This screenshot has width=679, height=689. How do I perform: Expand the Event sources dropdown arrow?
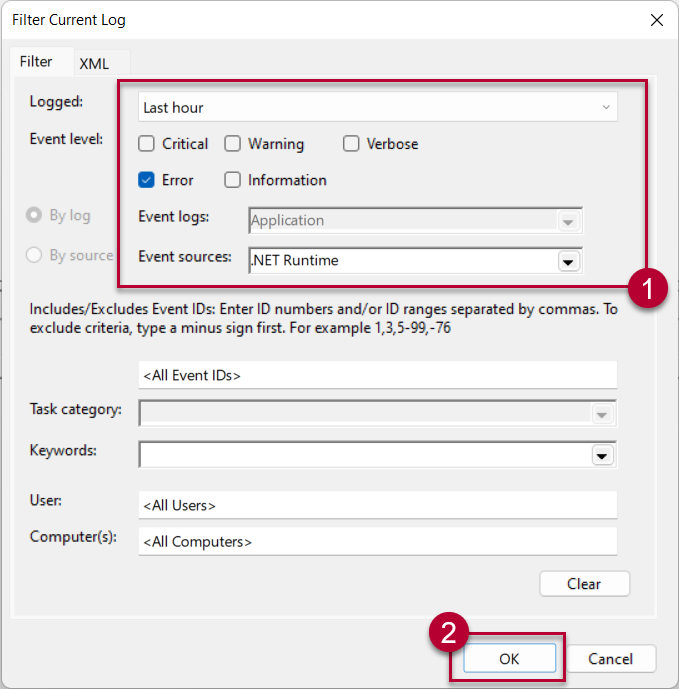568,261
